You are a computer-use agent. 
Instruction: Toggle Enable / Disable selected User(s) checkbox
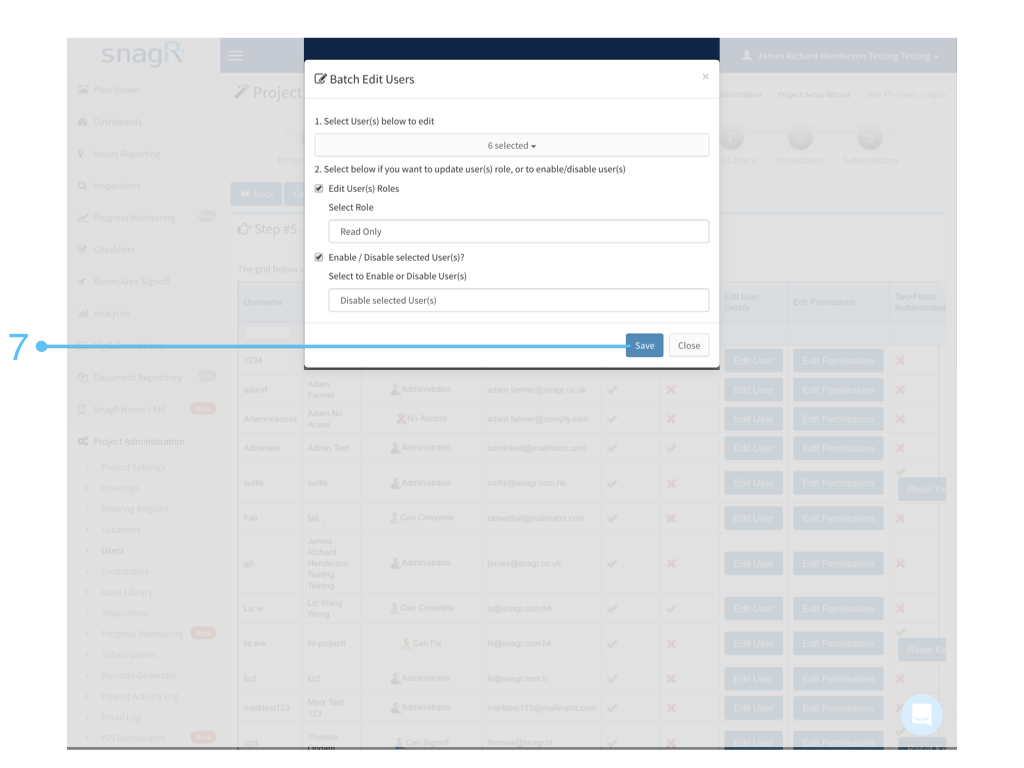click(319, 257)
